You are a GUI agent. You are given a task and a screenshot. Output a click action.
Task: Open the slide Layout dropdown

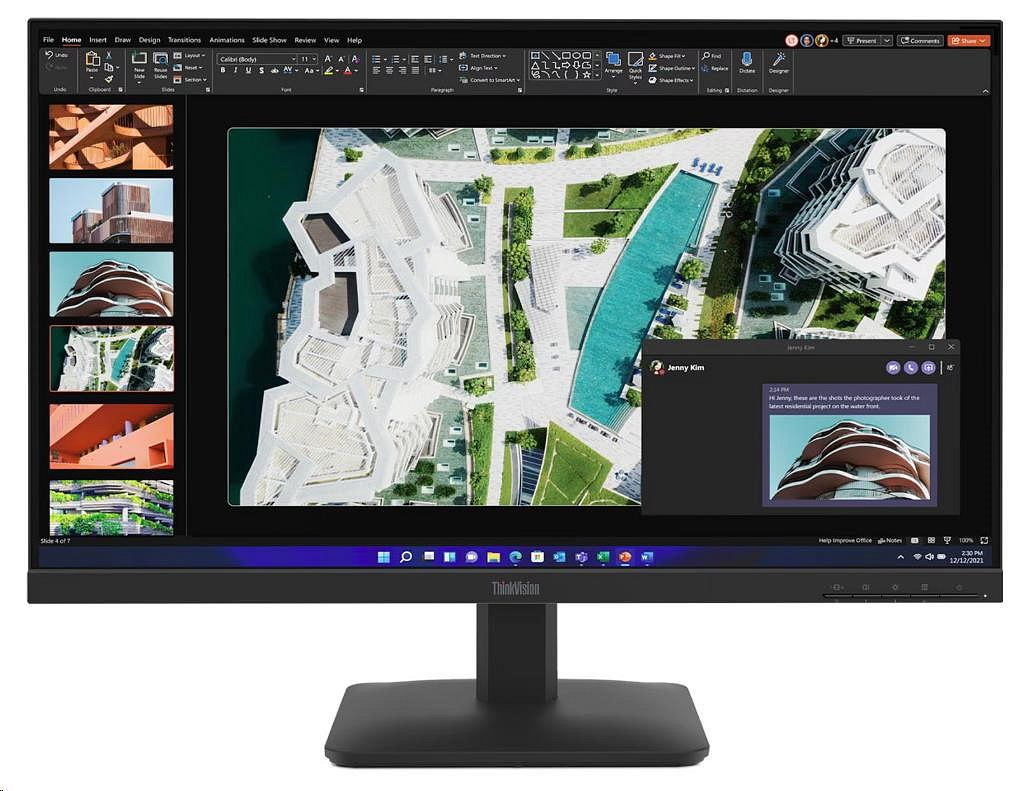(190, 55)
